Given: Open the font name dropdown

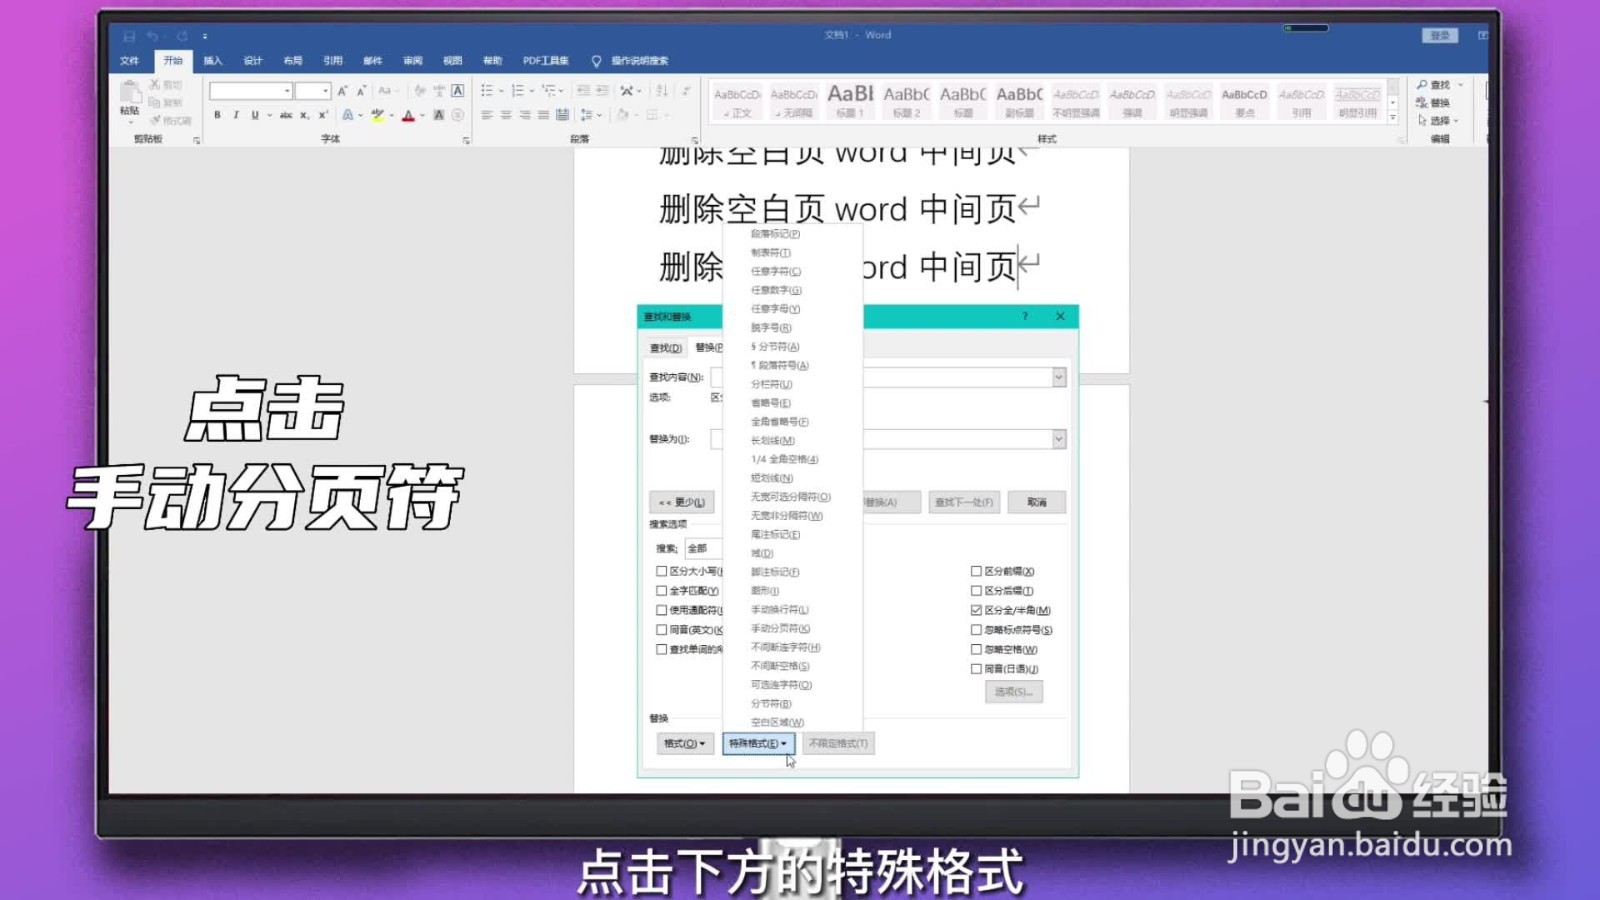Looking at the screenshot, I should pos(287,91).
